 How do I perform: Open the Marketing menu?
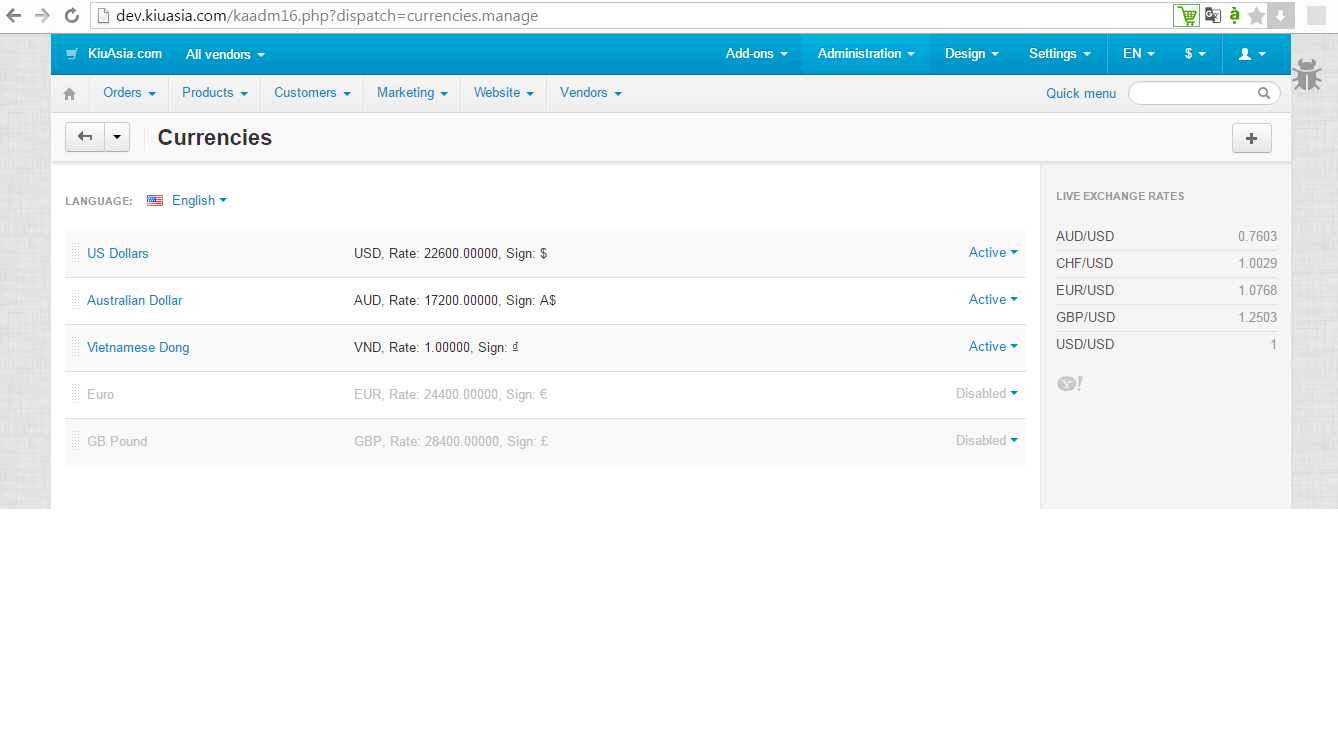coord(412,93)
